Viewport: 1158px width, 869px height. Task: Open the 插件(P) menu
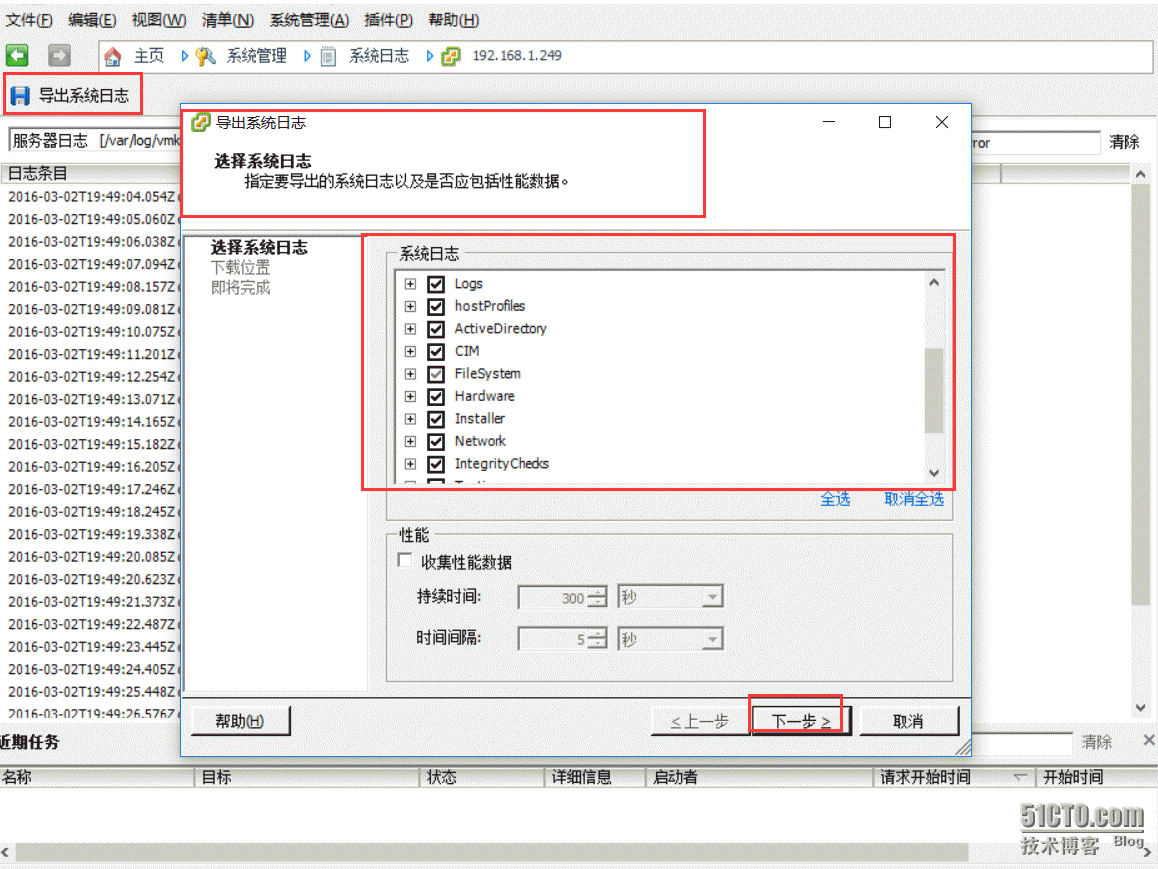click(x=388, y=20)
